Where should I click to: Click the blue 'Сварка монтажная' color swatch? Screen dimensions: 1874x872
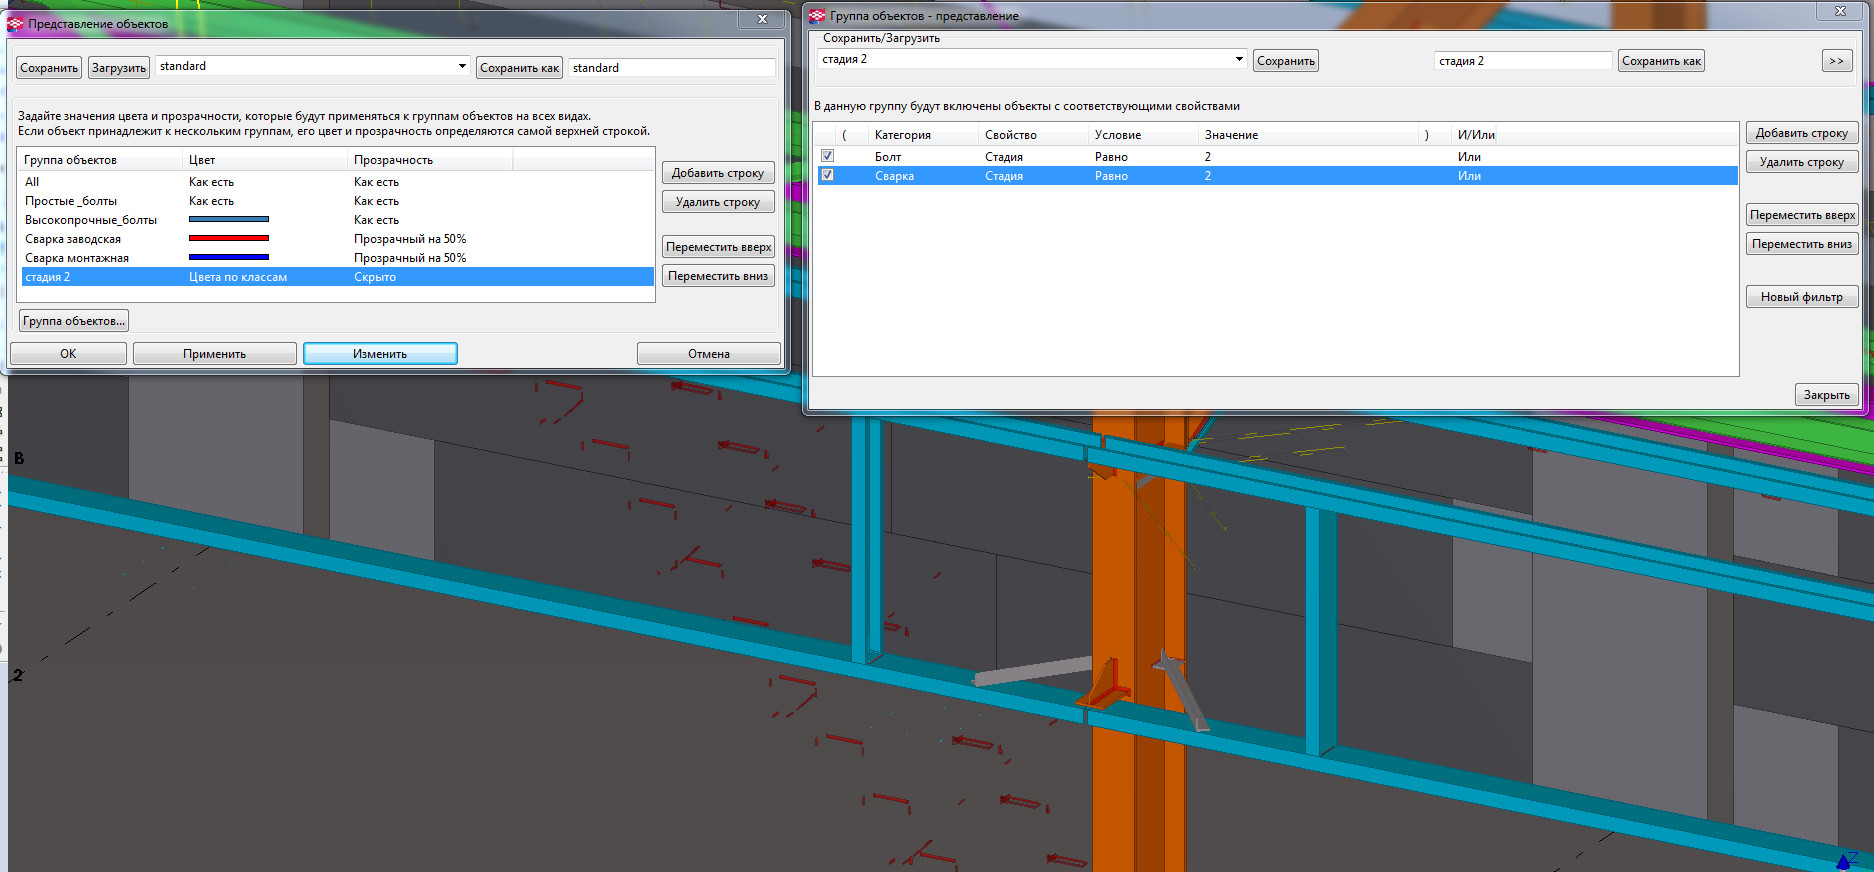(229, 258)
